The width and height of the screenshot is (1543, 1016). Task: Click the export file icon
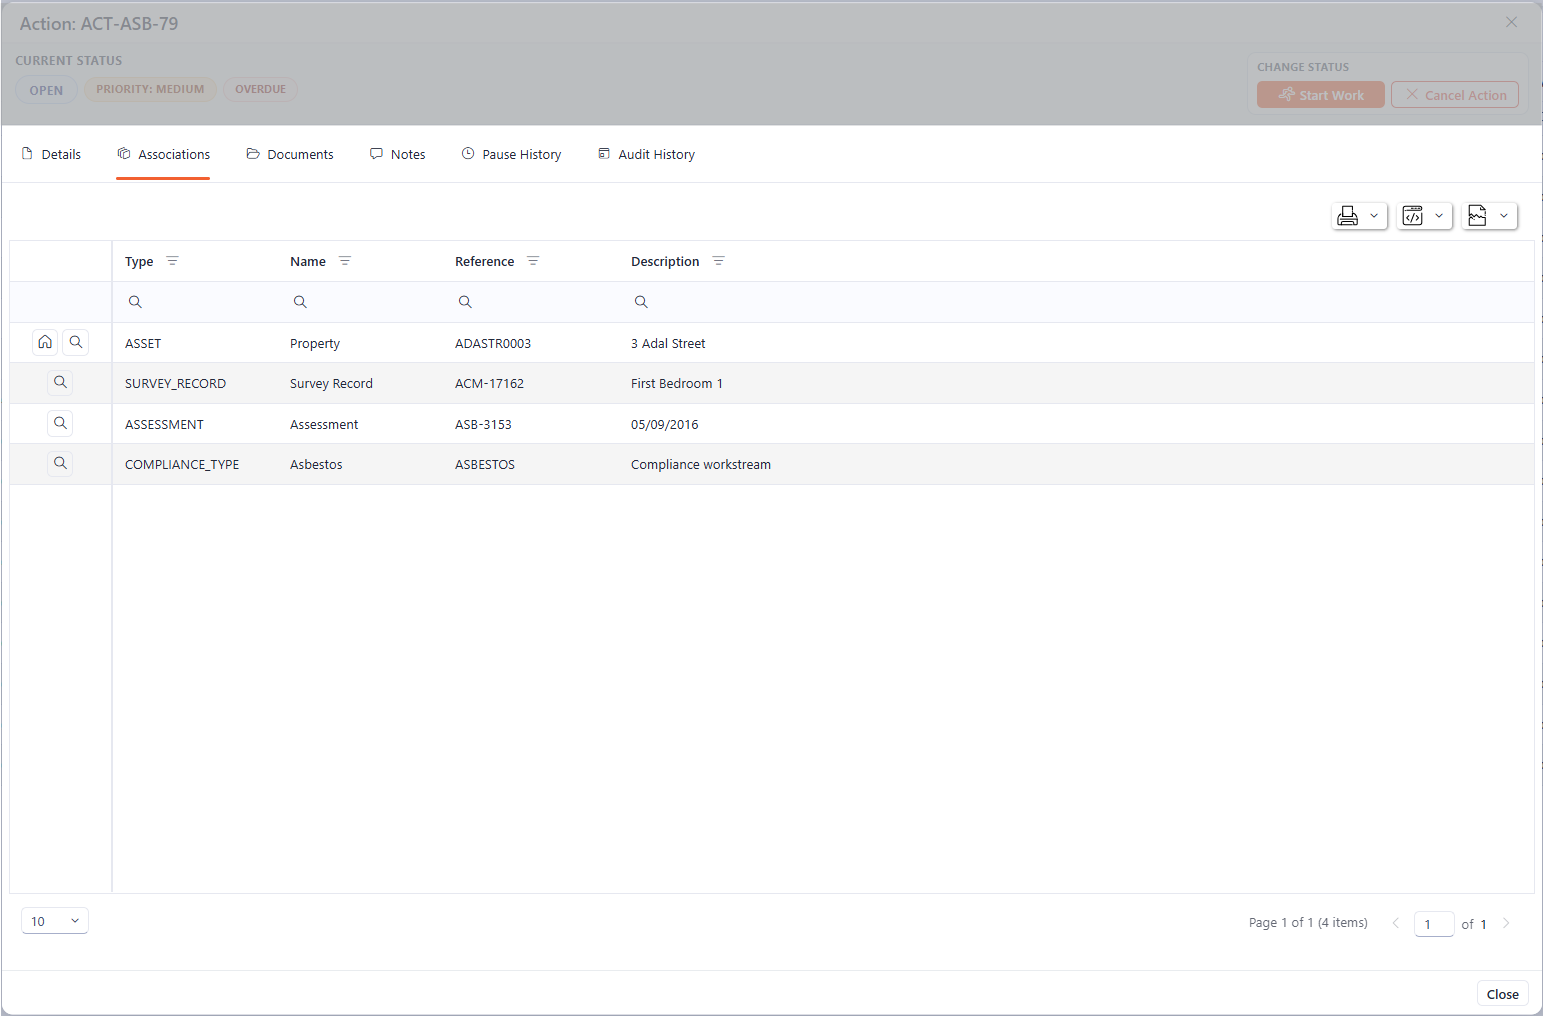[x=1478, y=215]
